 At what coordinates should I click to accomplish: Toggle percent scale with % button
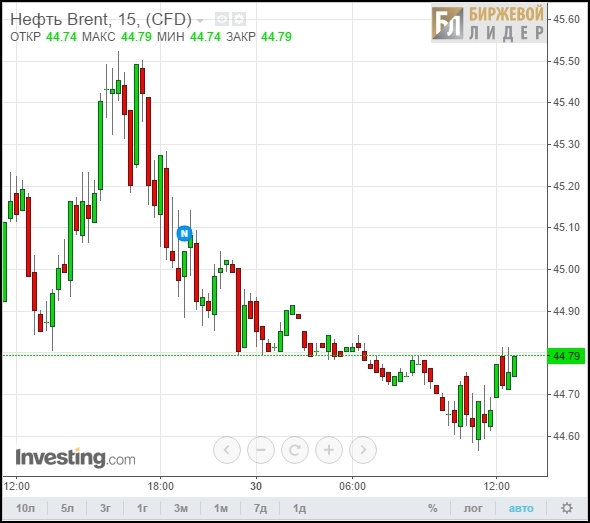coord(433,508)
